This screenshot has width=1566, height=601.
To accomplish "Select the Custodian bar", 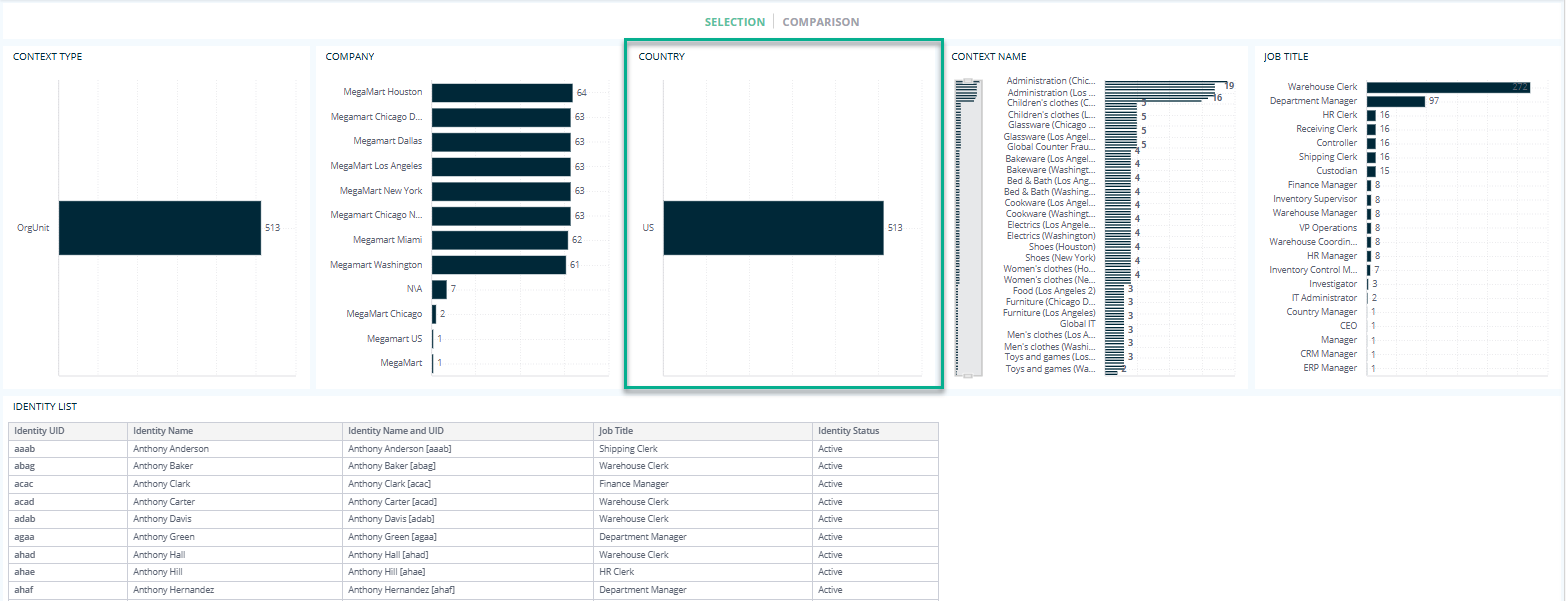I will point(1371,171).
